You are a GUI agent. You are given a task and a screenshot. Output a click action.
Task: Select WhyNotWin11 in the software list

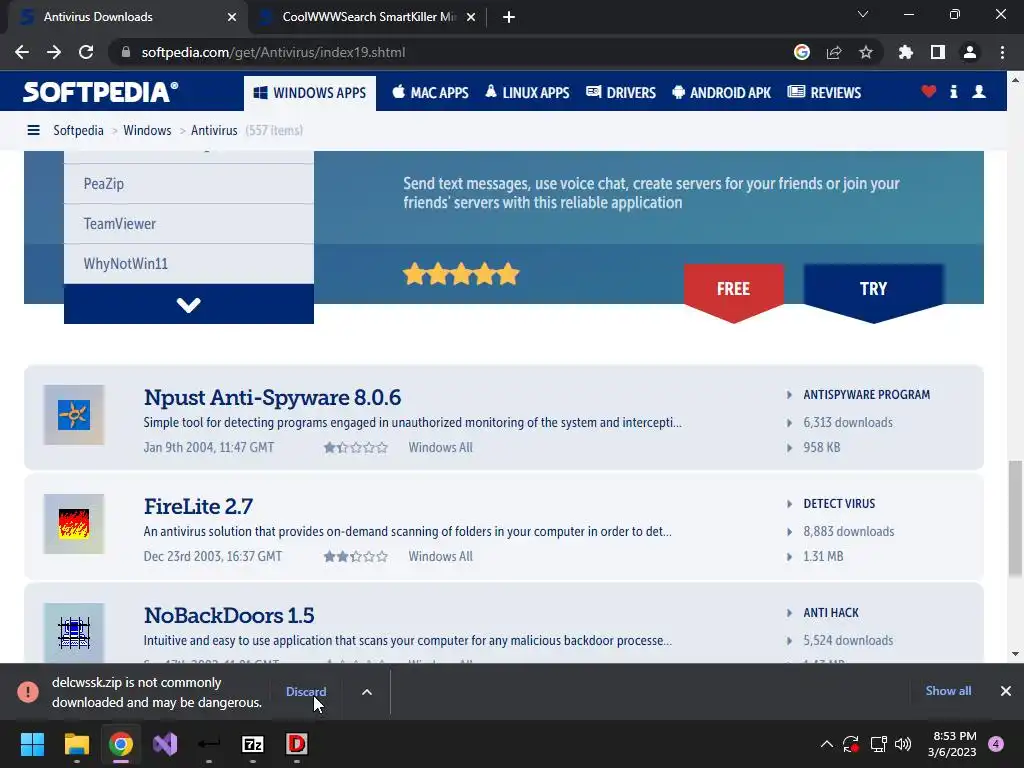click(x=189, y=264)
